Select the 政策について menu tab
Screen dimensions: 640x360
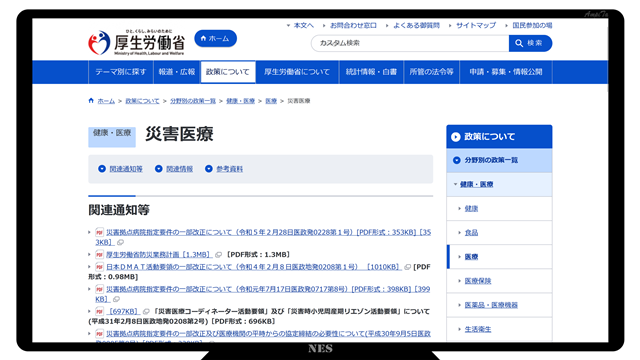tap(228, 72)
